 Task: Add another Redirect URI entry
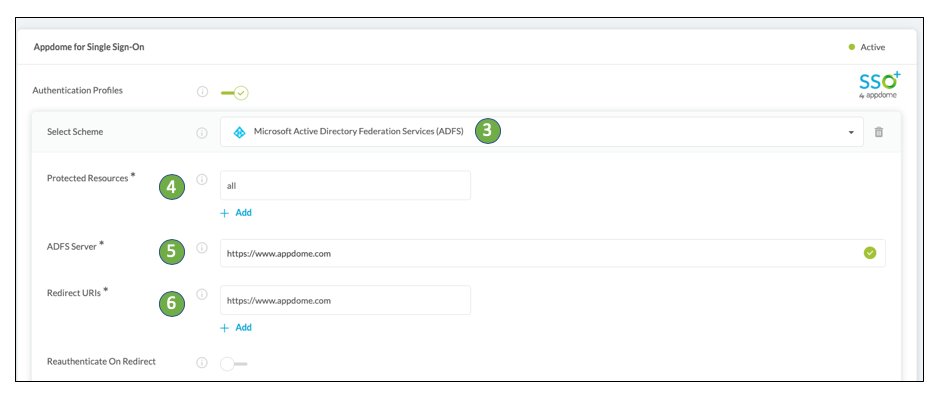236,328
